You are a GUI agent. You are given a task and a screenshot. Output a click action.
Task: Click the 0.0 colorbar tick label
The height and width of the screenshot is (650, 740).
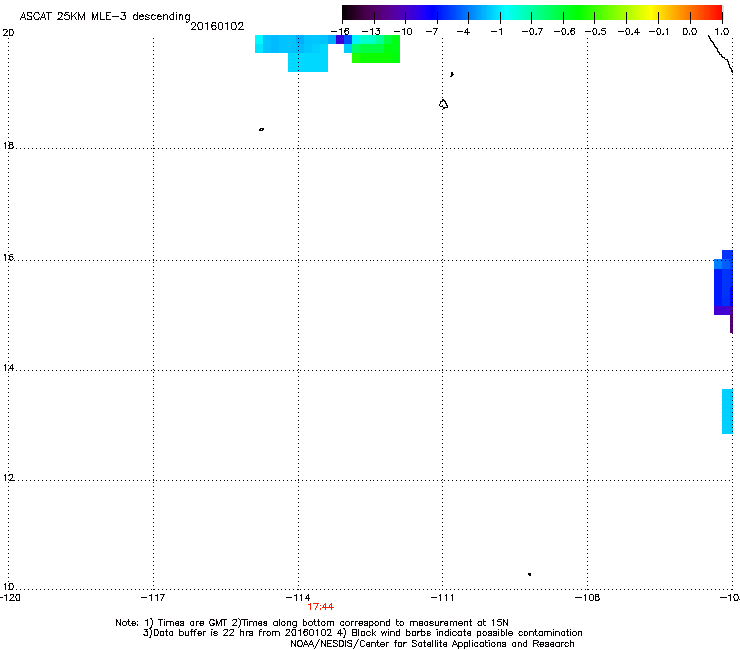[x=690, y=32]
